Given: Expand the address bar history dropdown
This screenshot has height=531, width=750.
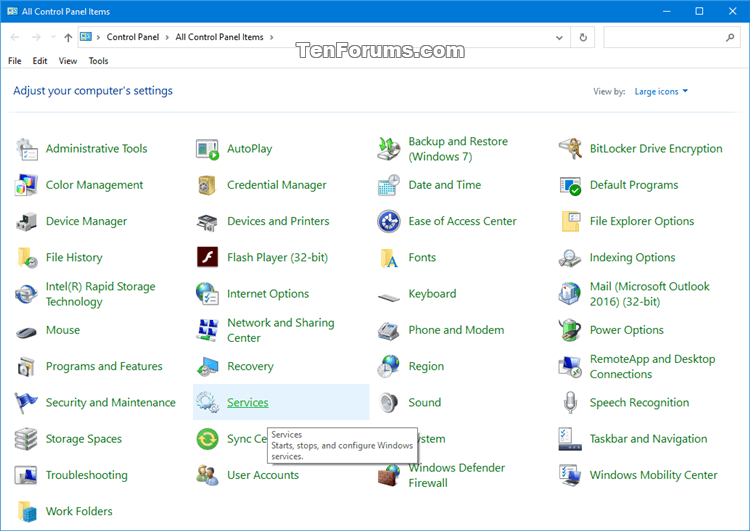Looking at the screenshot, I should coord(559,37).
